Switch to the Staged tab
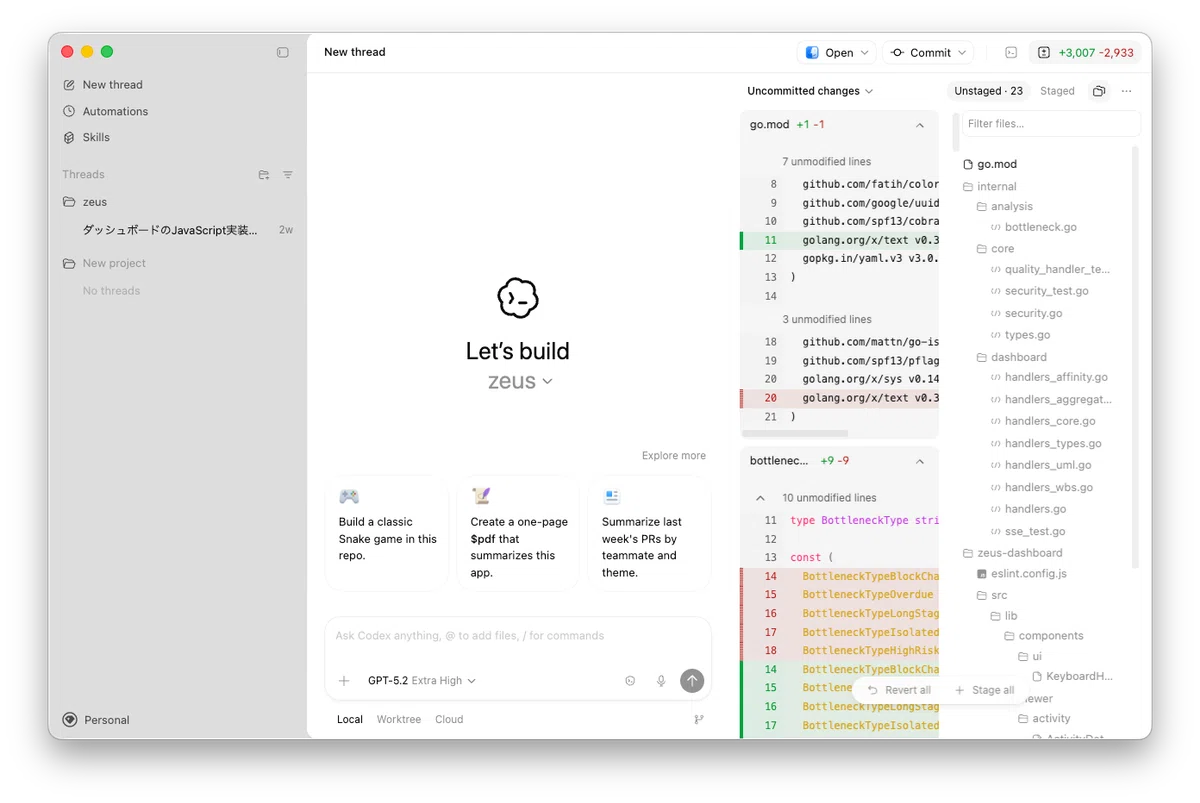Screen dimensions: 1200x803 pos(1057,91)
